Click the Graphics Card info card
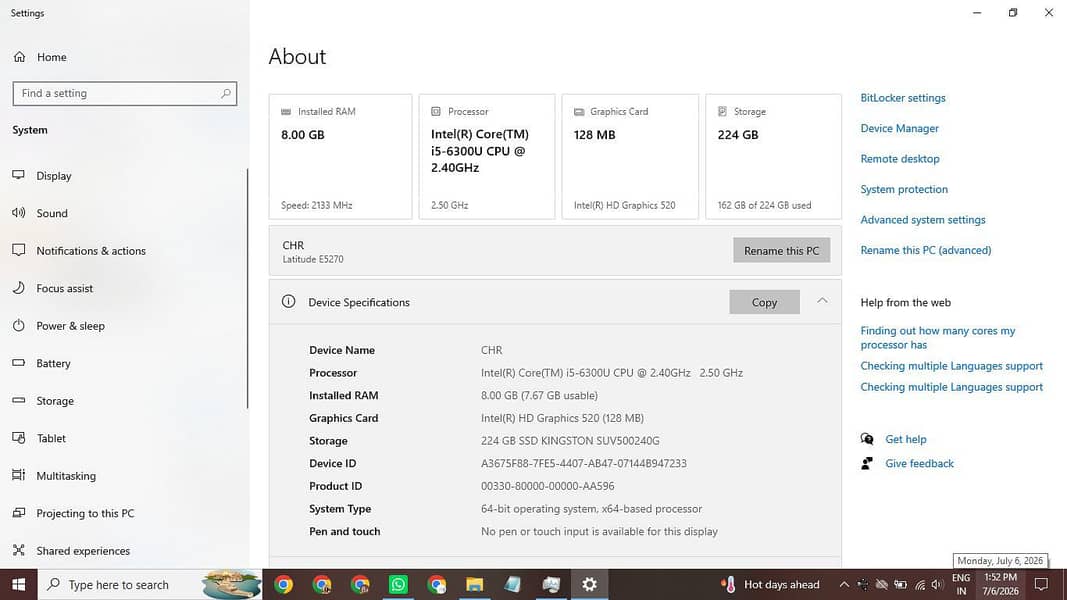 (x=630, y=156)
